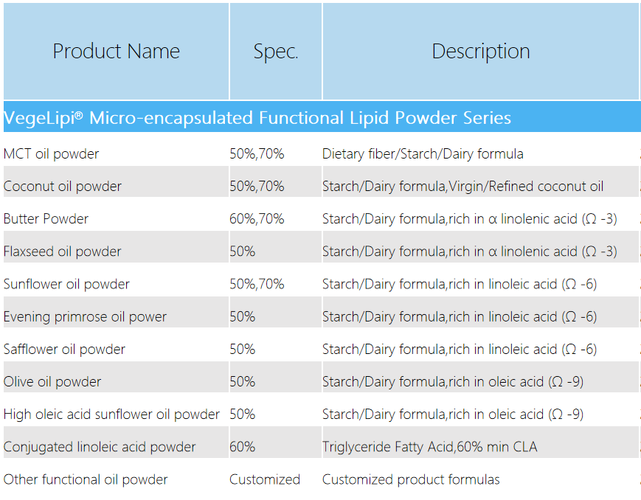
Task: Select the Butter Powder 60%,70% spec
Action: 257,219
